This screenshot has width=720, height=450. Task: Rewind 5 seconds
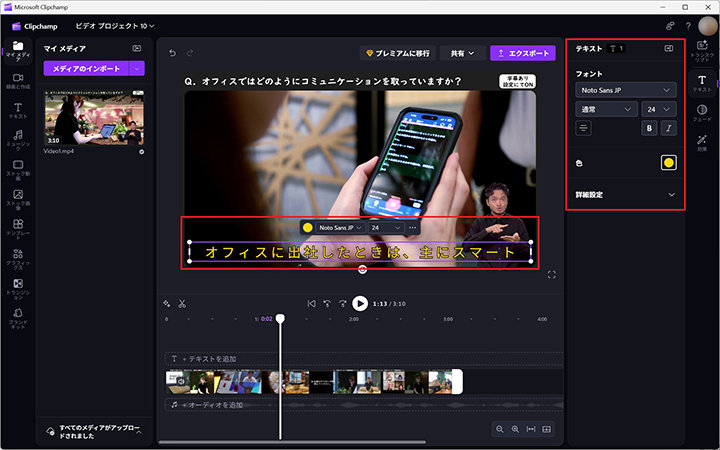(x=327, y=304)
